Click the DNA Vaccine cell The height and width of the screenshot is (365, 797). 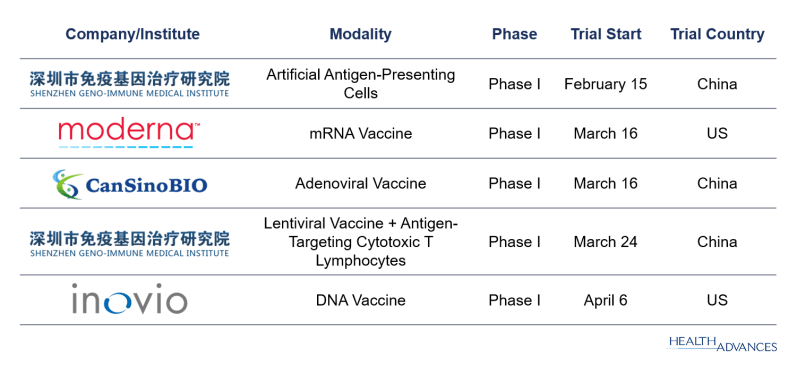click(x=360, y=300)
